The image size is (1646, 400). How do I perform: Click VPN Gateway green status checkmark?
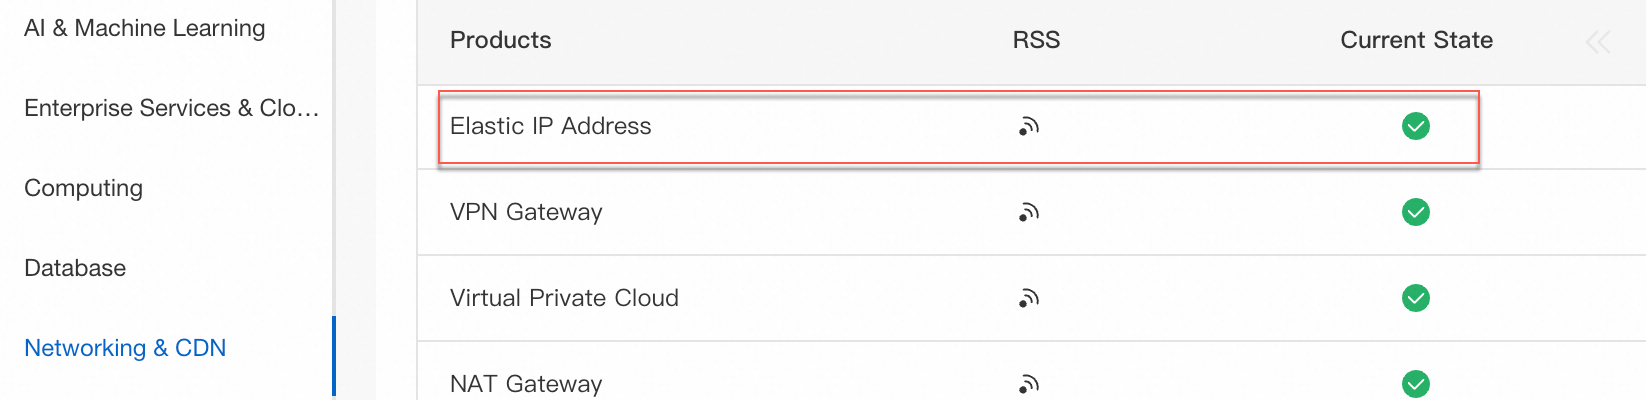click(x=1415, y=212)
